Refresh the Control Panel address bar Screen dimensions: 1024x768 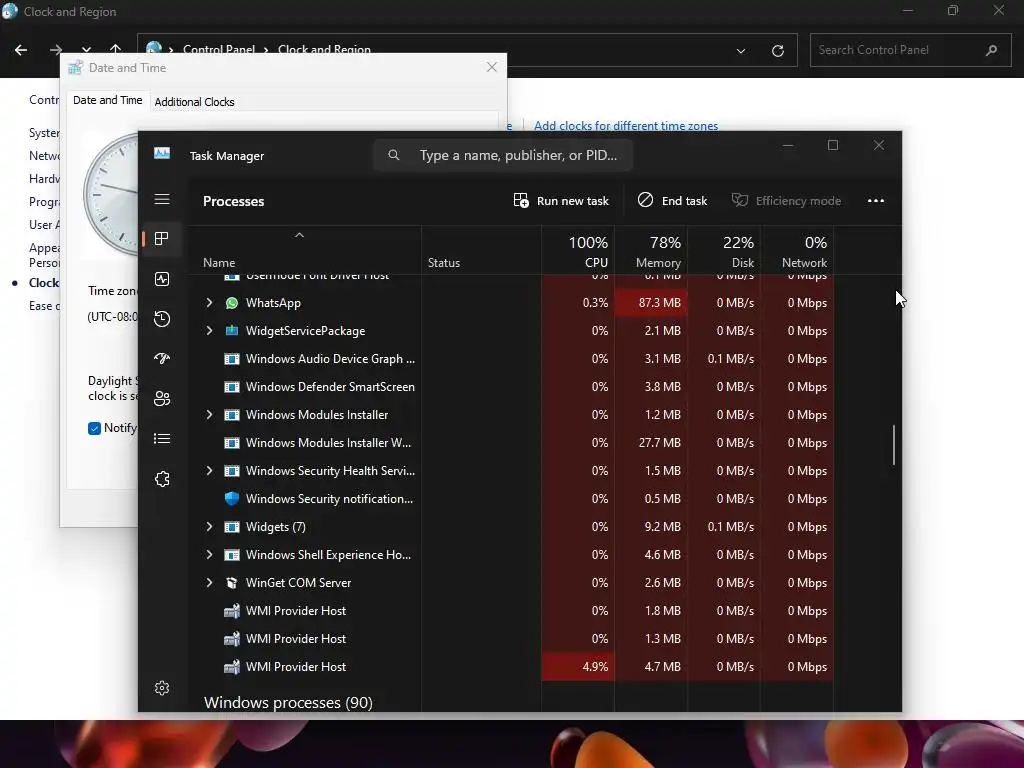coord(778,50)
